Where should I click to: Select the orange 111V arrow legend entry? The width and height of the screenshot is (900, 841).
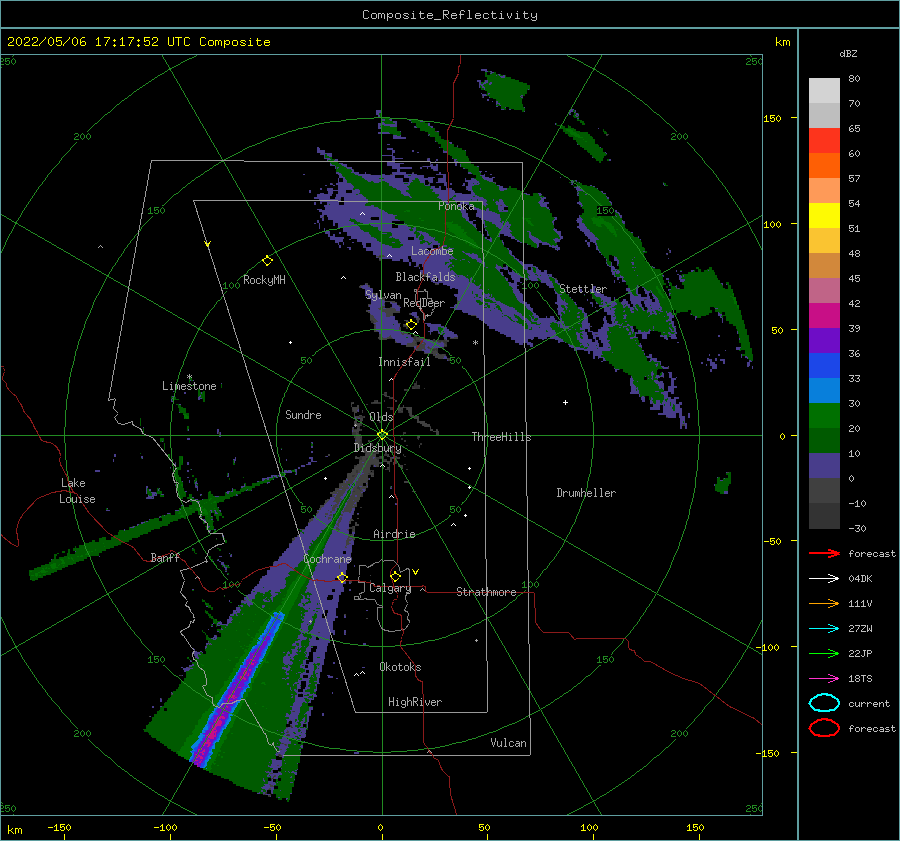824,603
